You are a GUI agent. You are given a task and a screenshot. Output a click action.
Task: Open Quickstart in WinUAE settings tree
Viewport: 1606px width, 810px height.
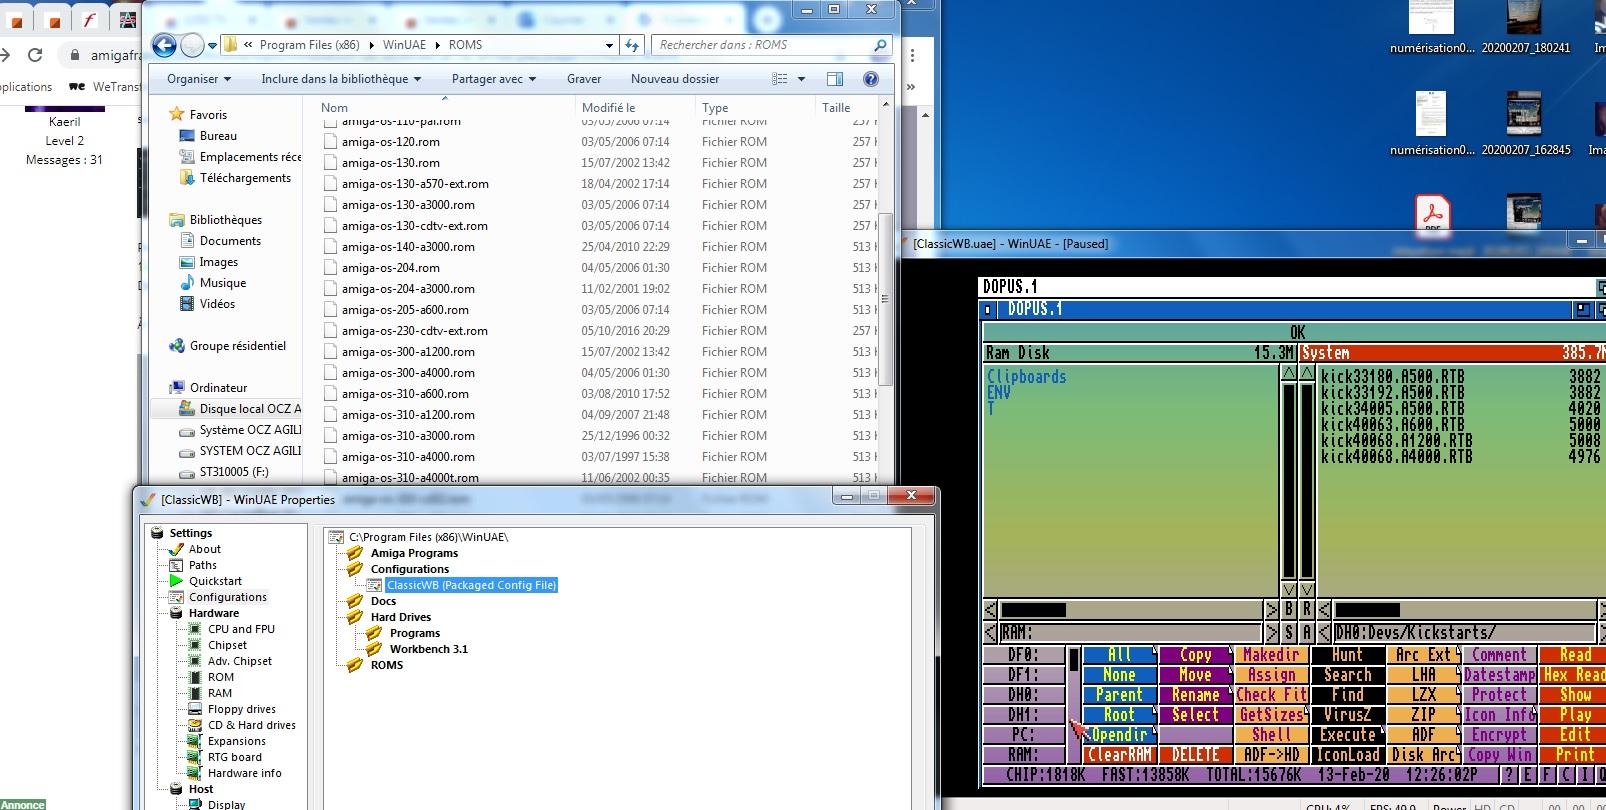215,581
